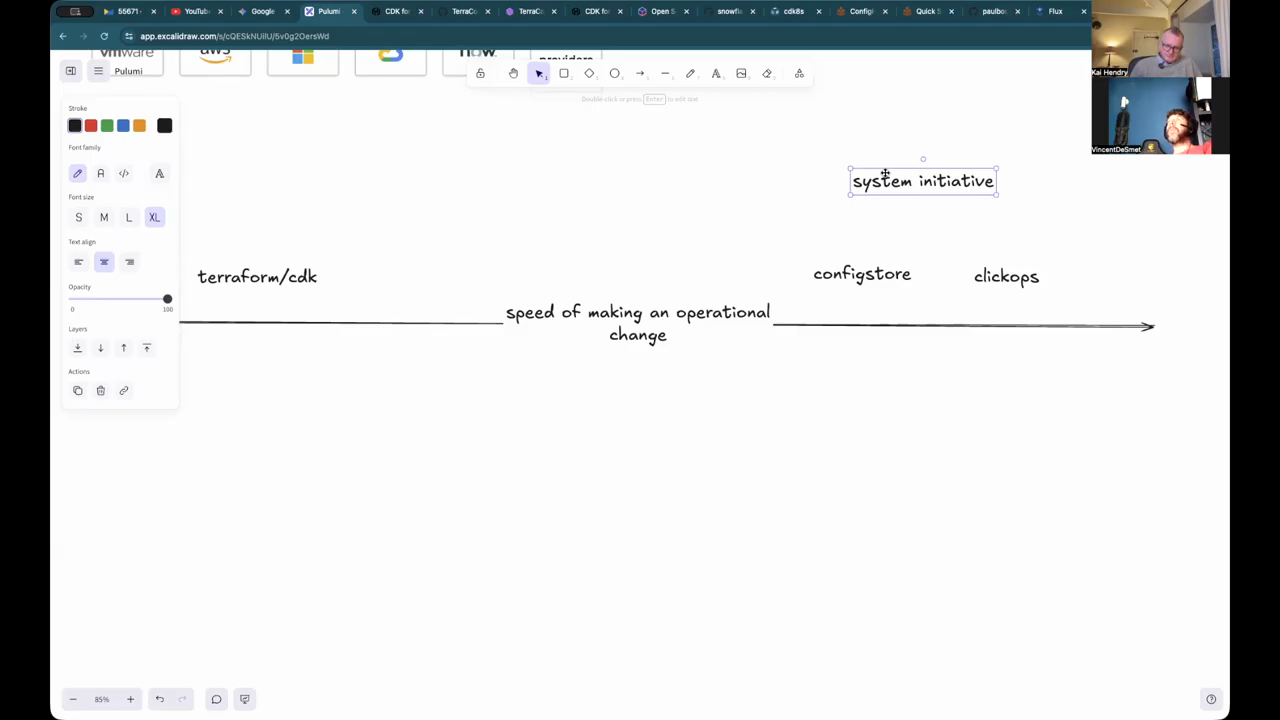Send selected element to back
The image size is (1280, 720).
(77, 347)
